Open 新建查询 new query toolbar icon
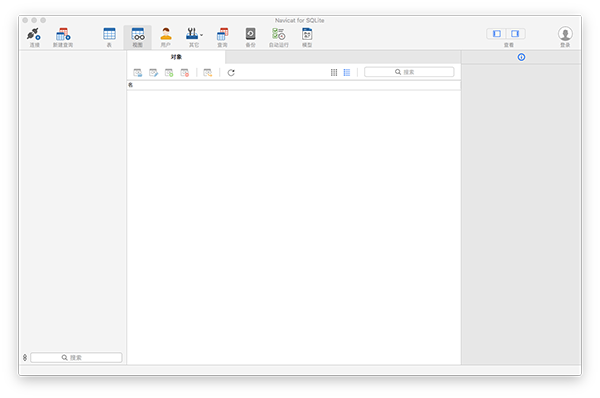 pos(63,34)
